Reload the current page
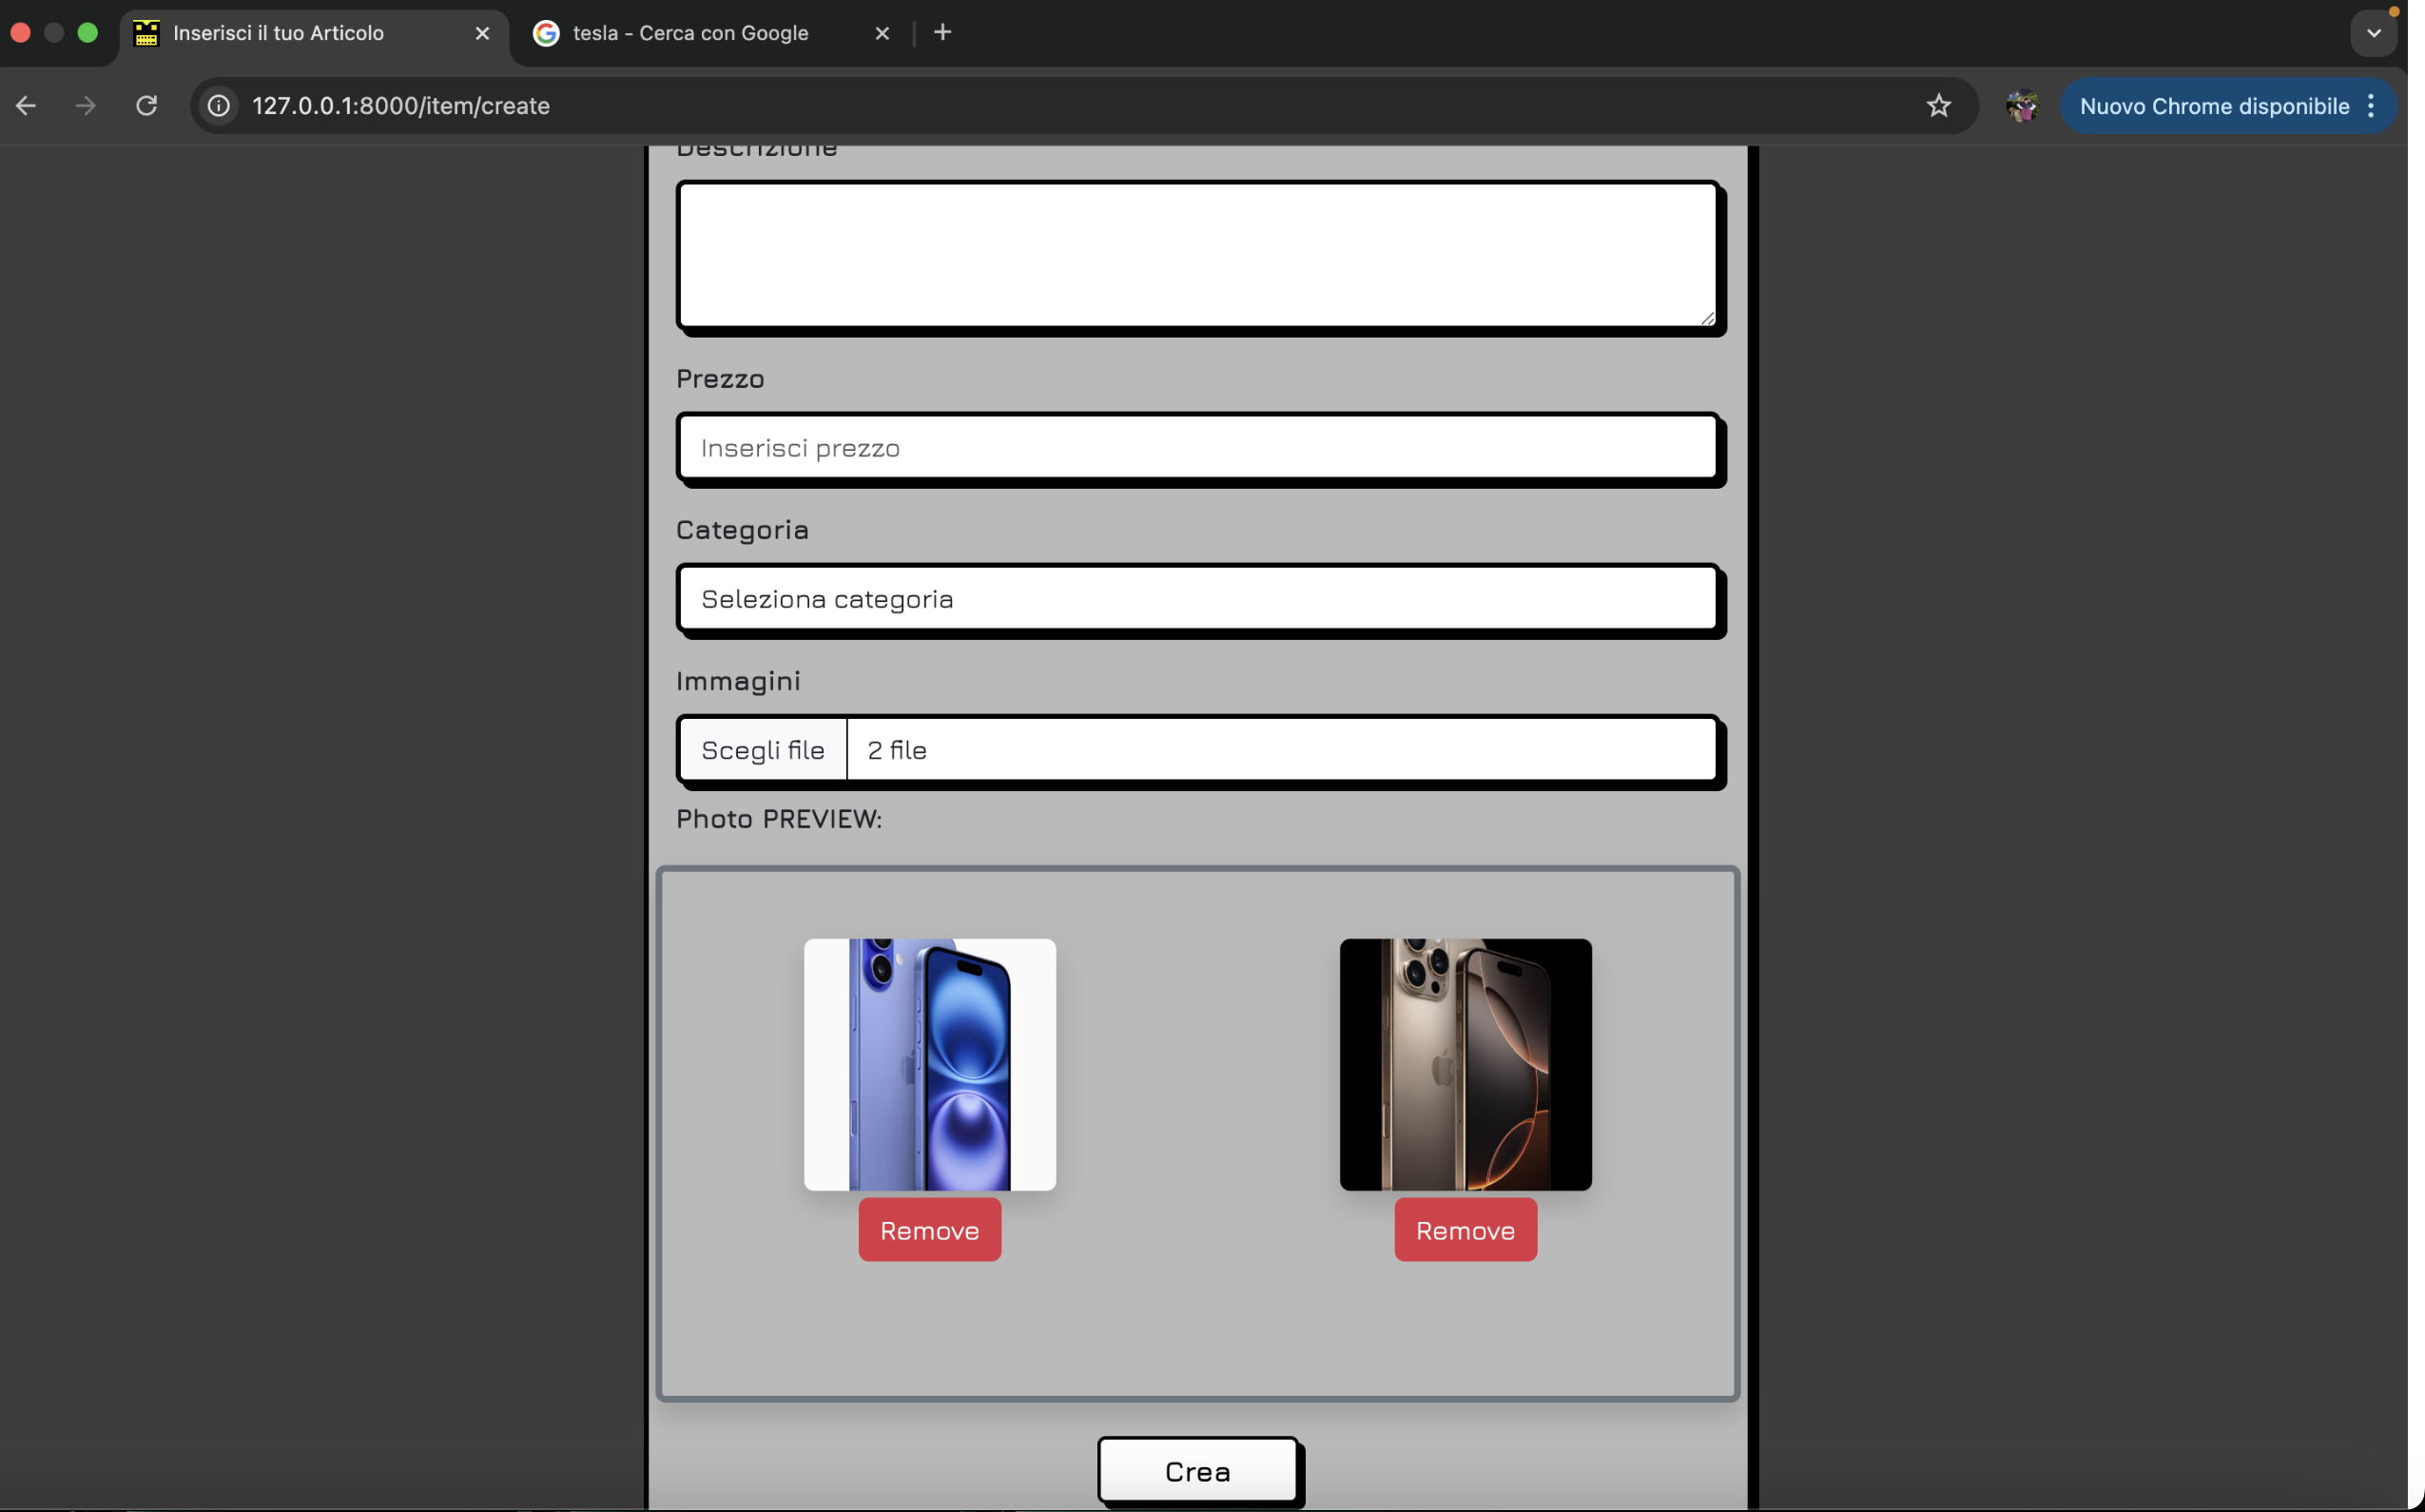2425x1512 pixels. [x=147, y=106]
